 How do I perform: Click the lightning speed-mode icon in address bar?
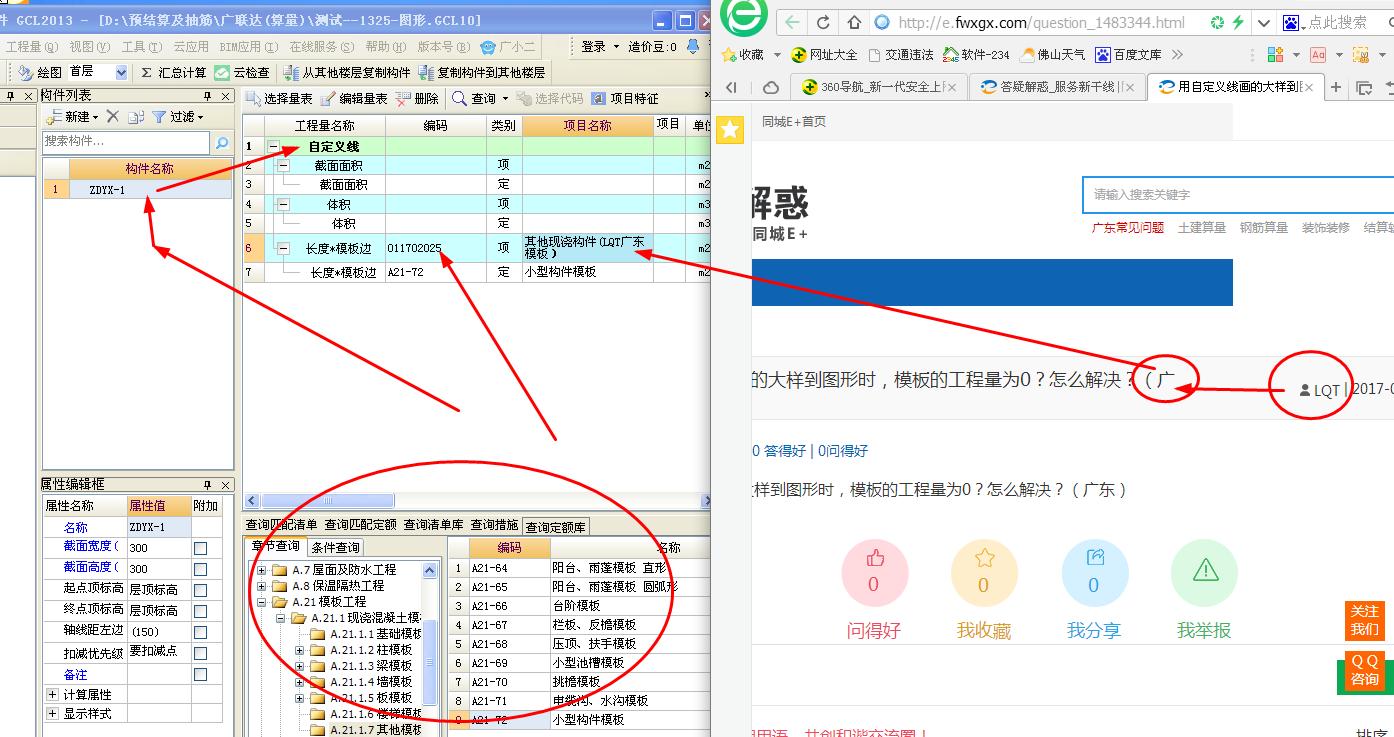[x=1238, y=22]
